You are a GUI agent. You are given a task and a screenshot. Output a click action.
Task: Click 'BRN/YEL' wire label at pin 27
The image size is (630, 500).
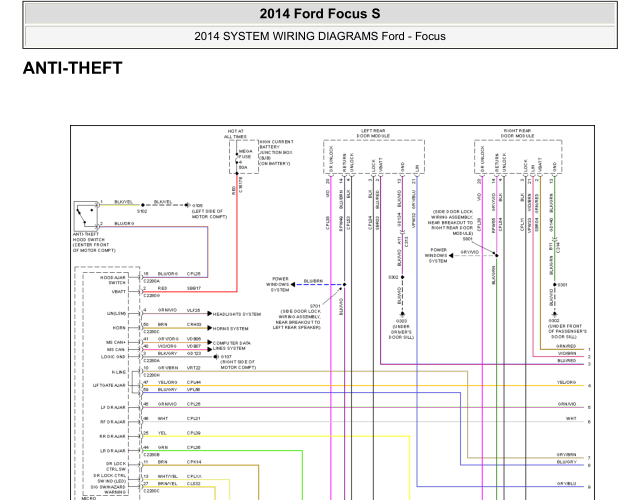click(167, 484)
